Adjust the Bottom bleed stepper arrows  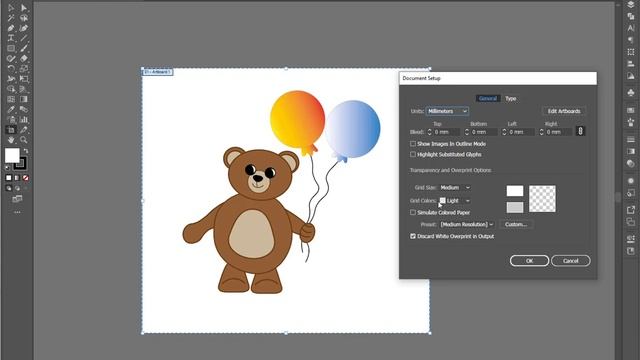pos(467,132)
